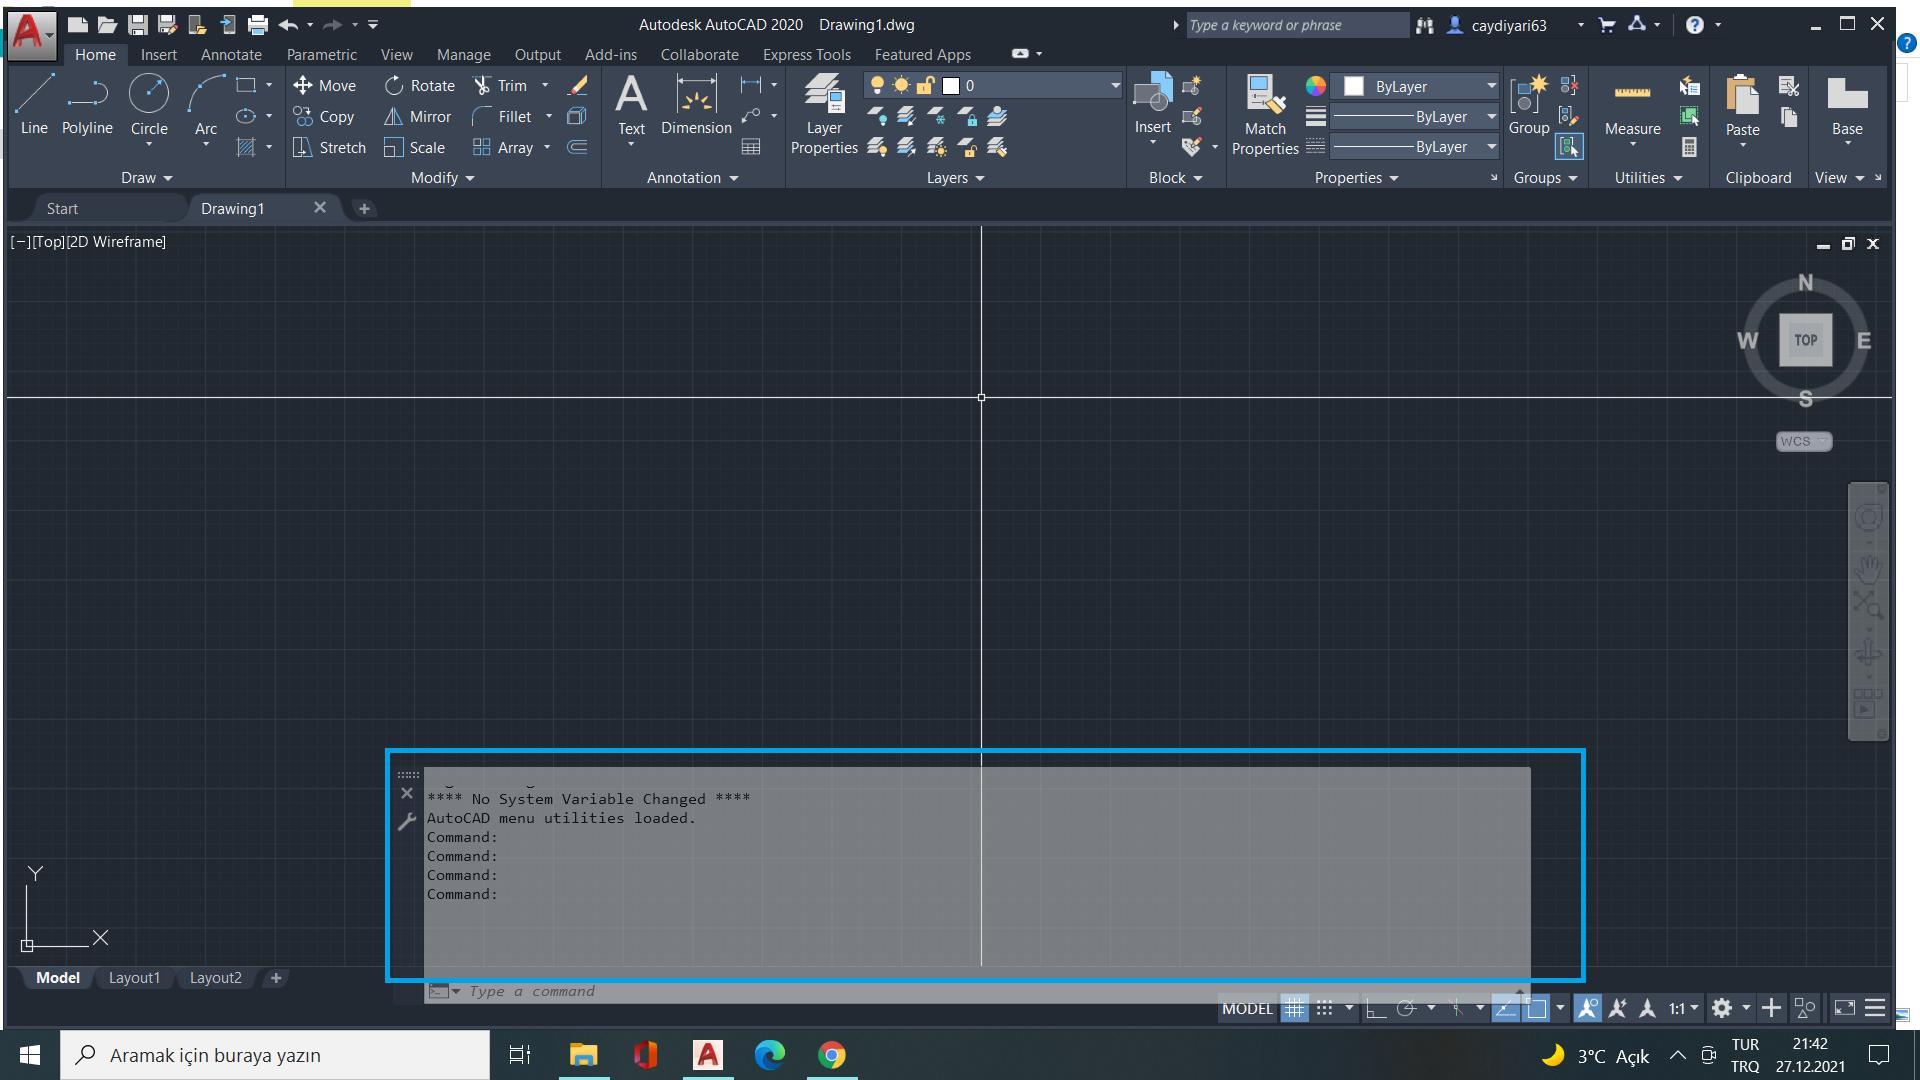Activate the Stretch command
This screenshot has height=1080, width=1920.
click(x=329, y=148)
